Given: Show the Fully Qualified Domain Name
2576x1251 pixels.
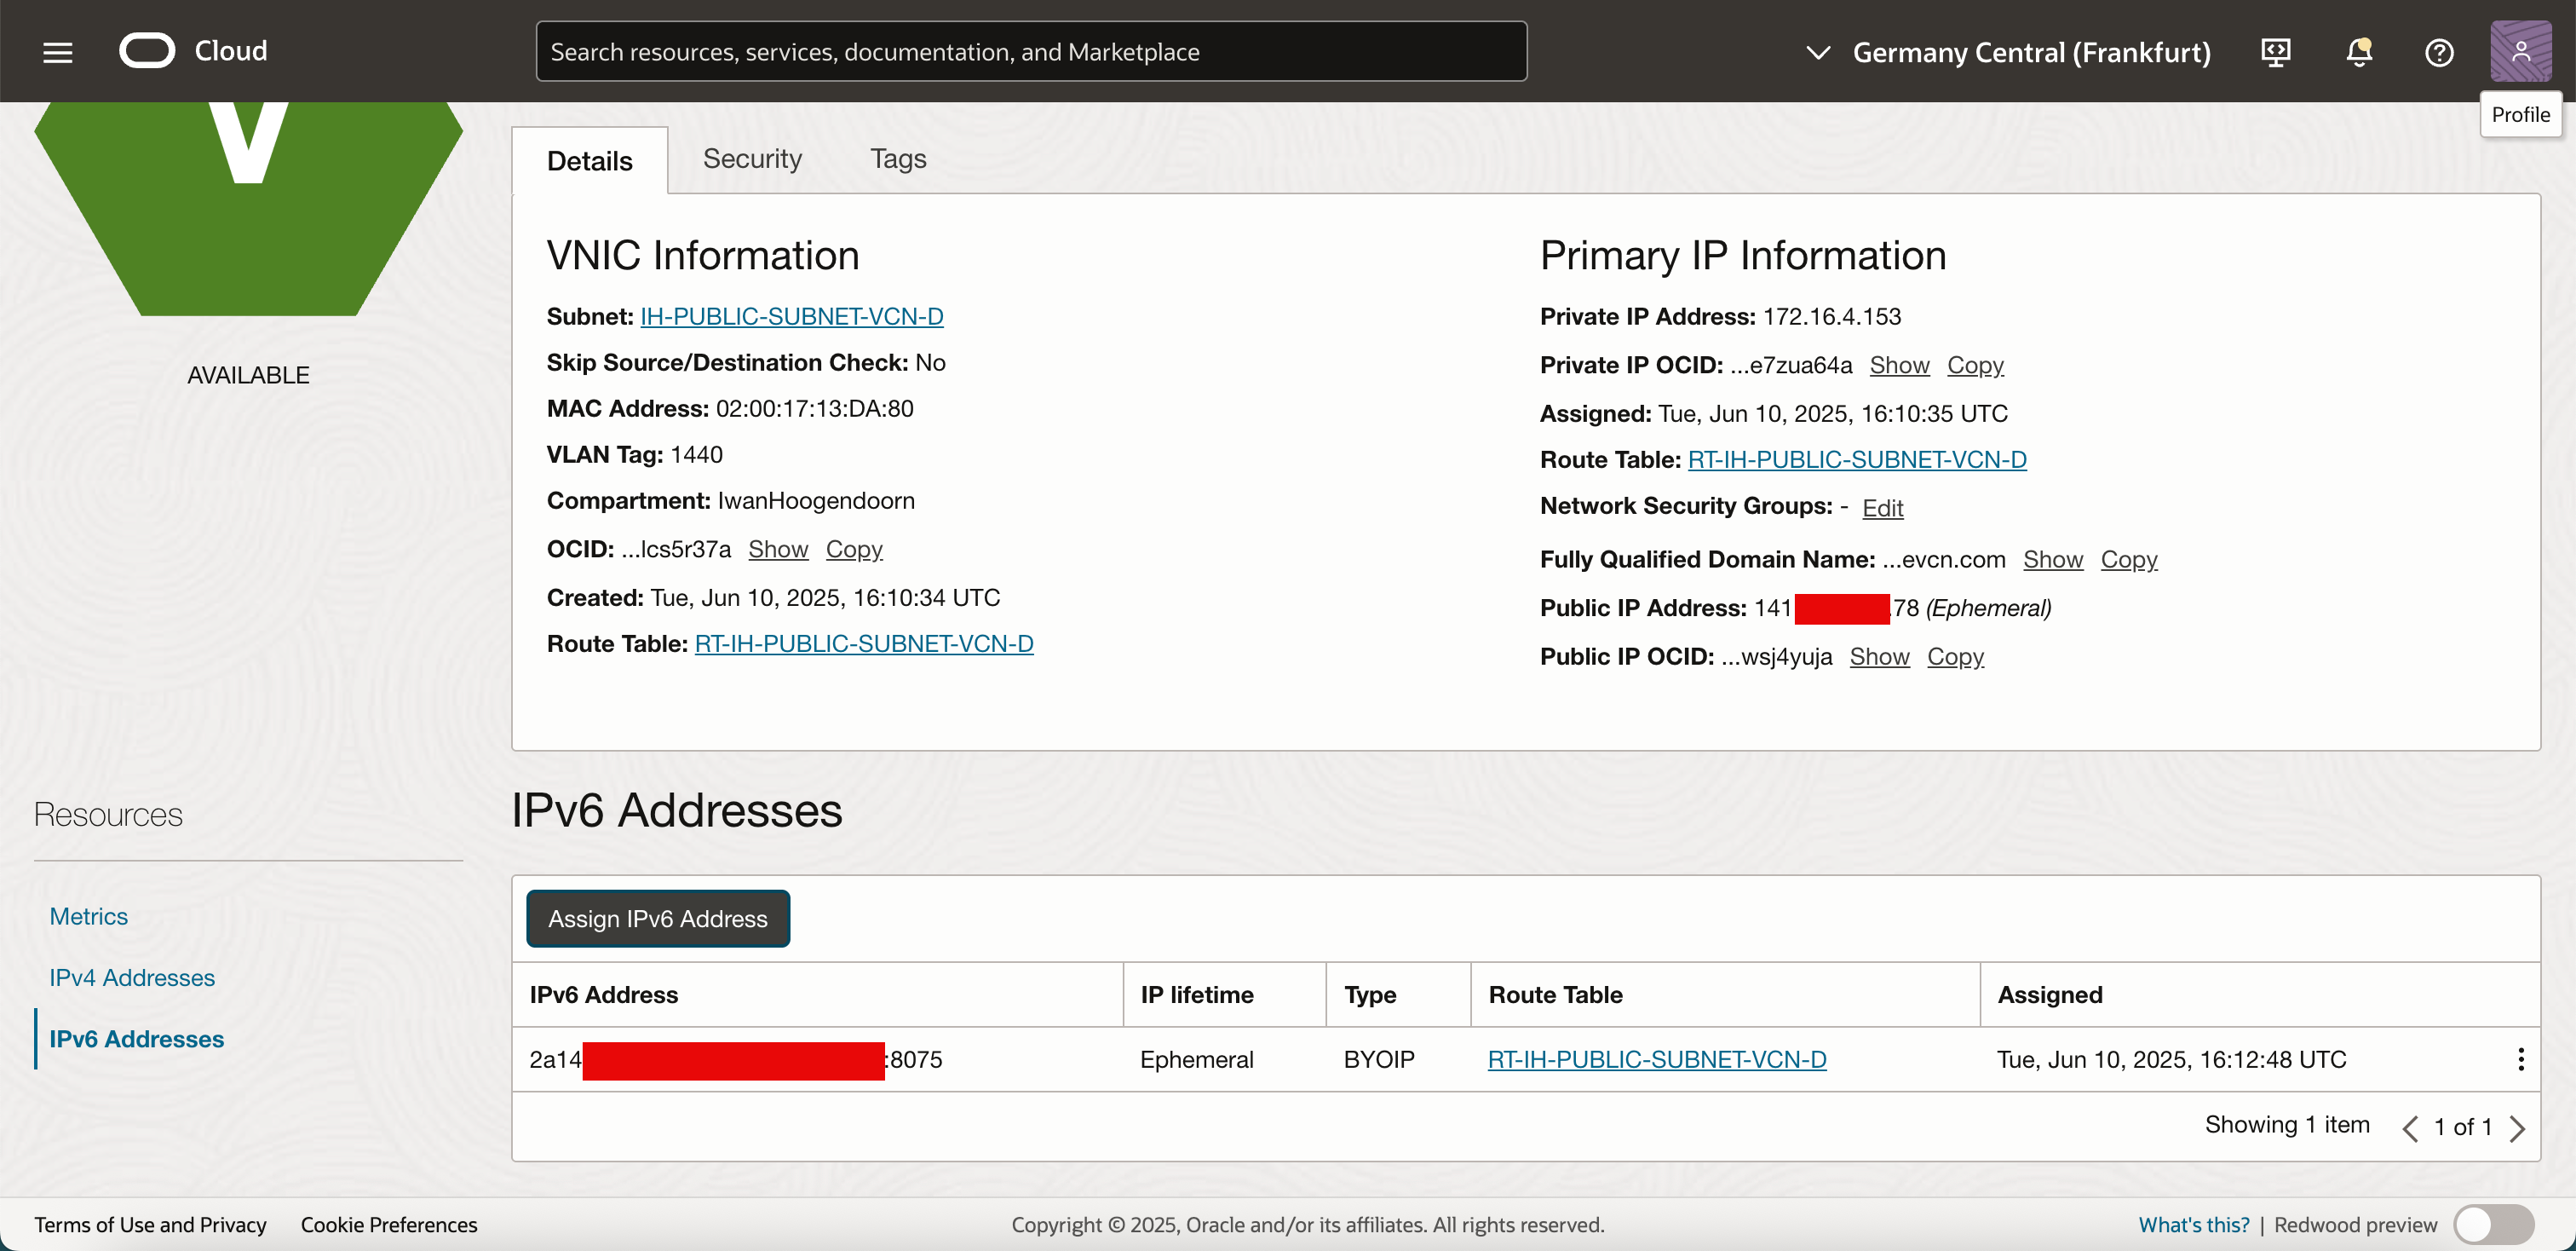Looking at the screenshot, I should (x=2052, y=559).
